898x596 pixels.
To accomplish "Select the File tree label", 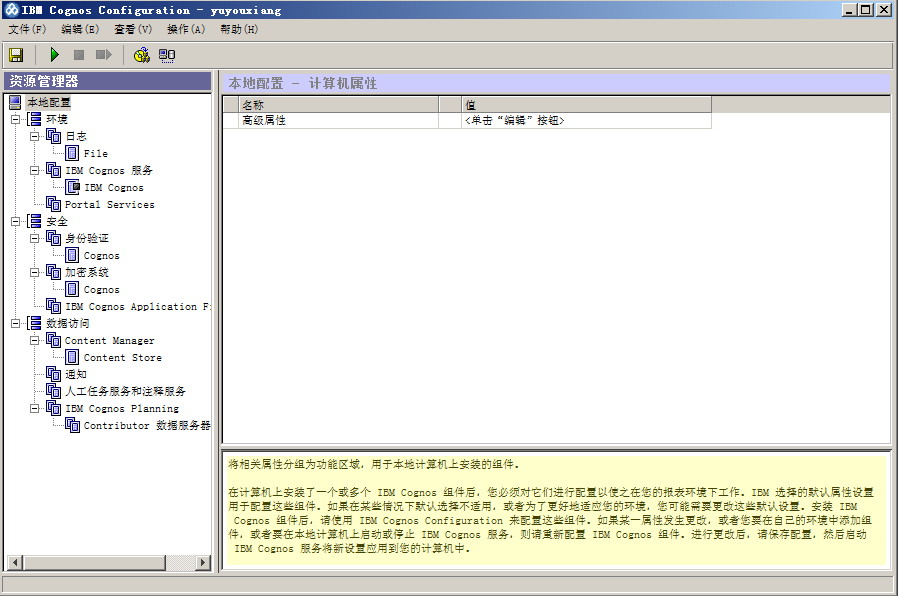I will 96,153.
